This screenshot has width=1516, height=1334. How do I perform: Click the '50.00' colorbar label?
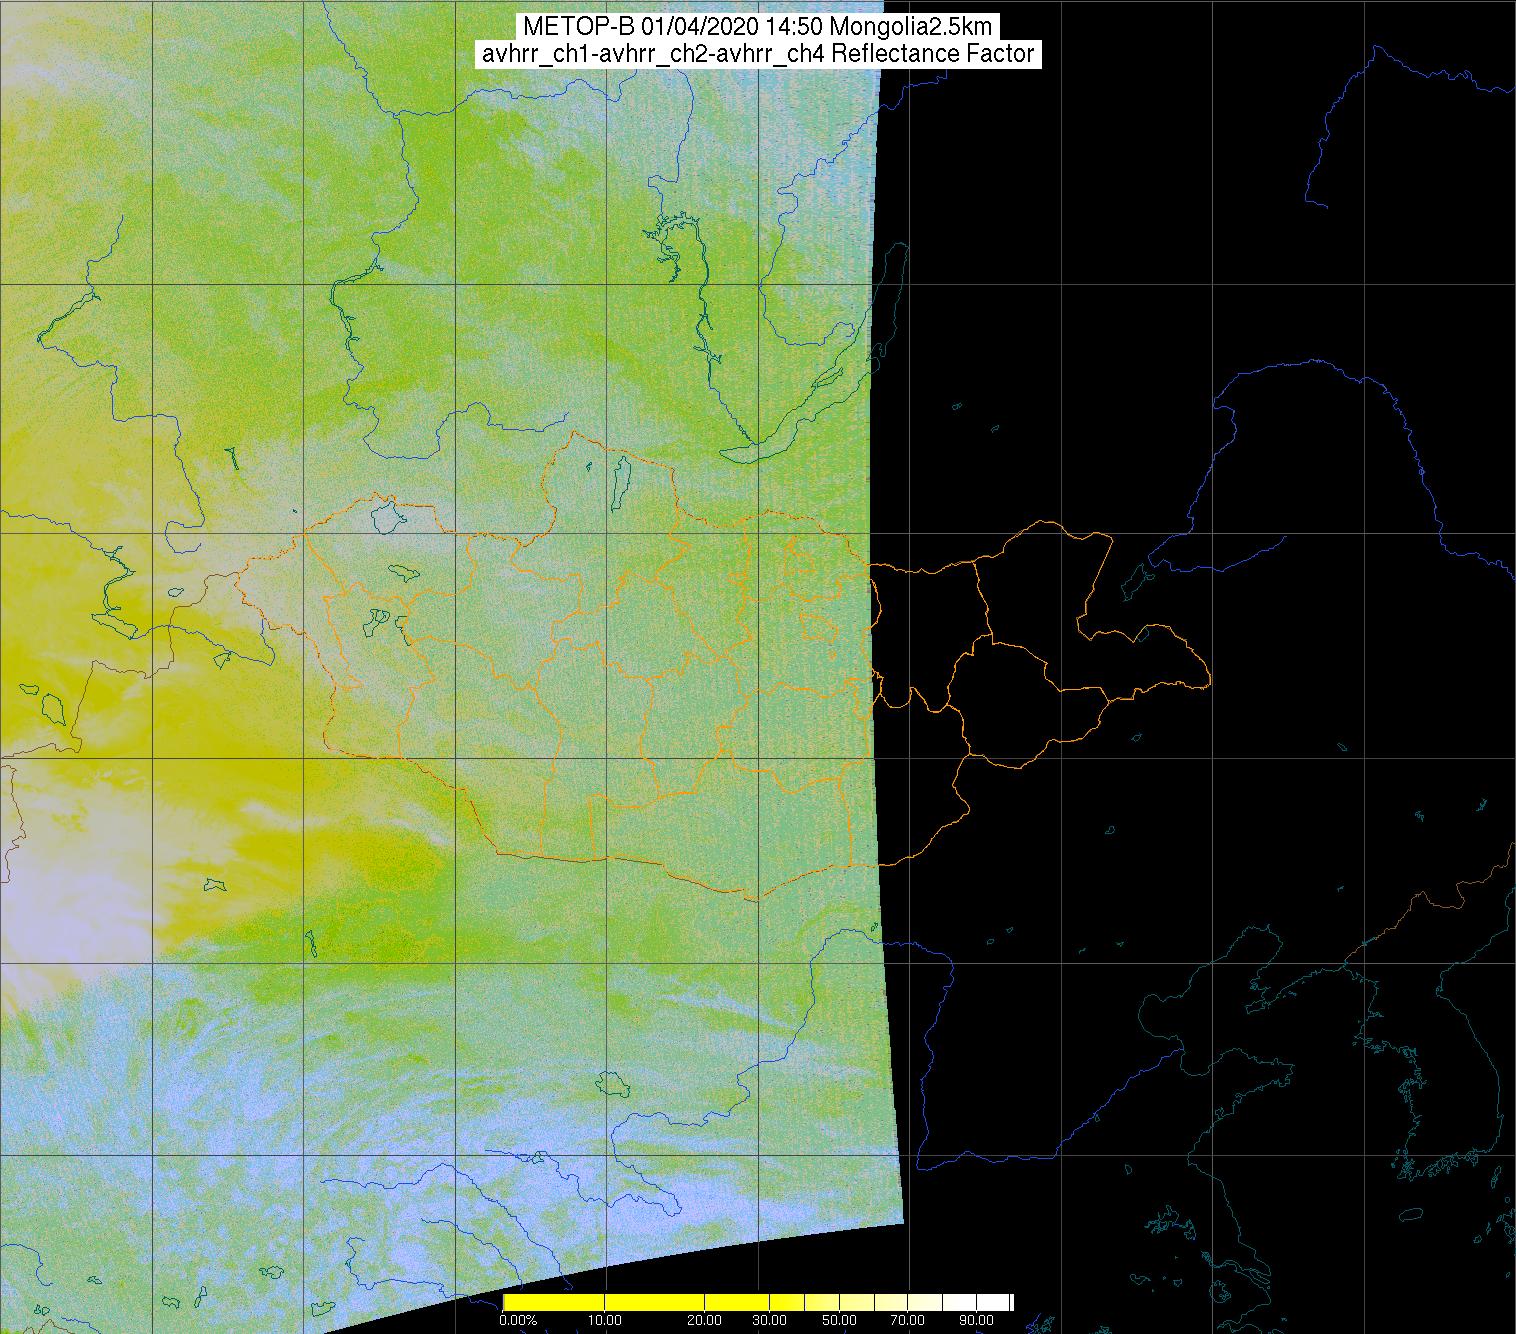click(839, 1320)
